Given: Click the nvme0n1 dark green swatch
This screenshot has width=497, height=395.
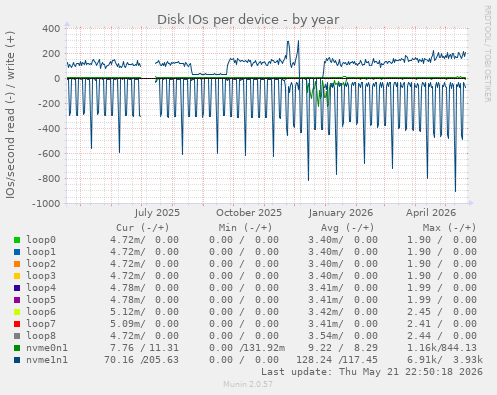Looking at the screenshot, I should coord(17,348).
